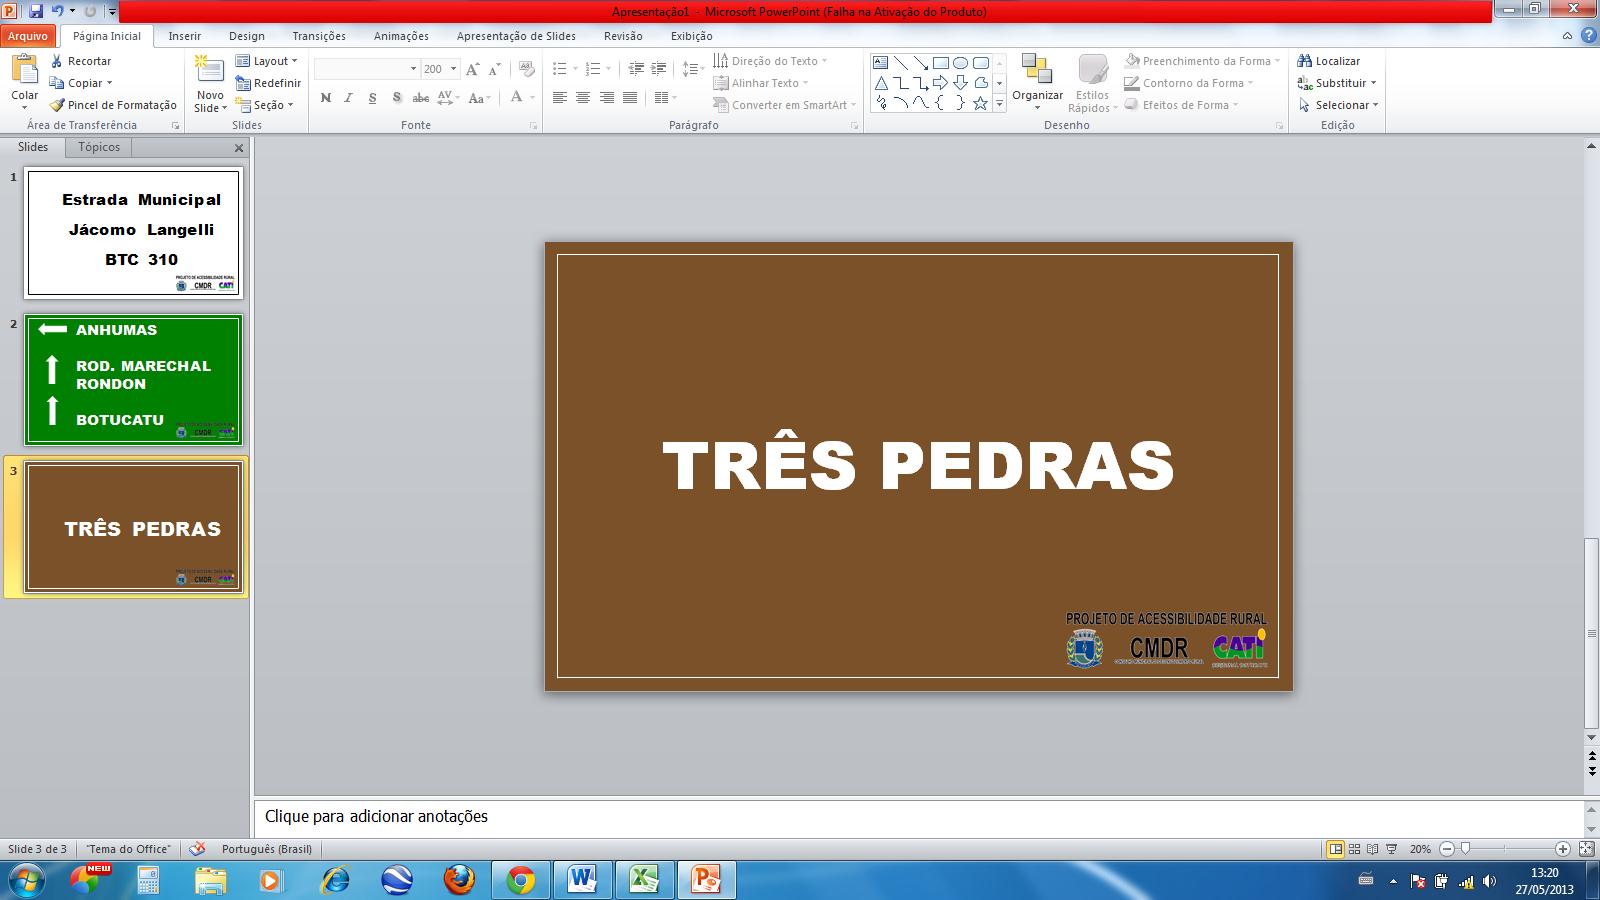Increase list indent level
Image resolution: width=1600 pixels, height=900 pixels.
tap(658, 69)
